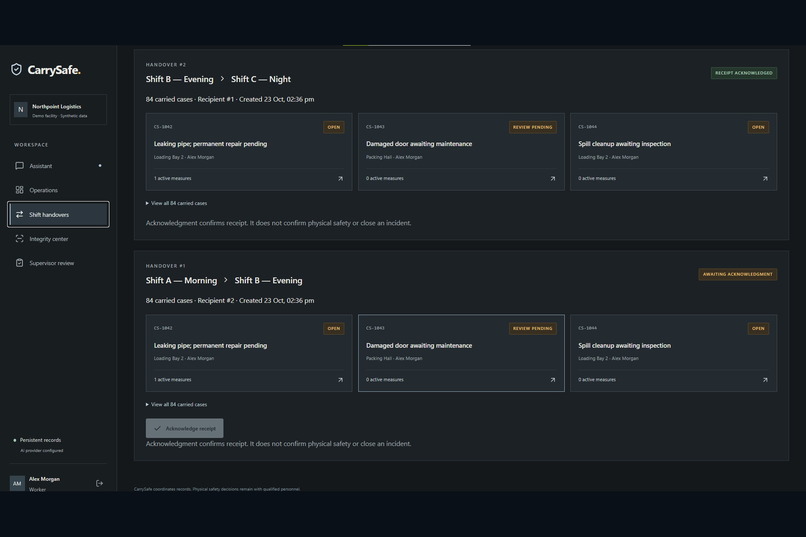
Task: Expand View all 84 carried cases in Handover #2
Action: point(176,203)
